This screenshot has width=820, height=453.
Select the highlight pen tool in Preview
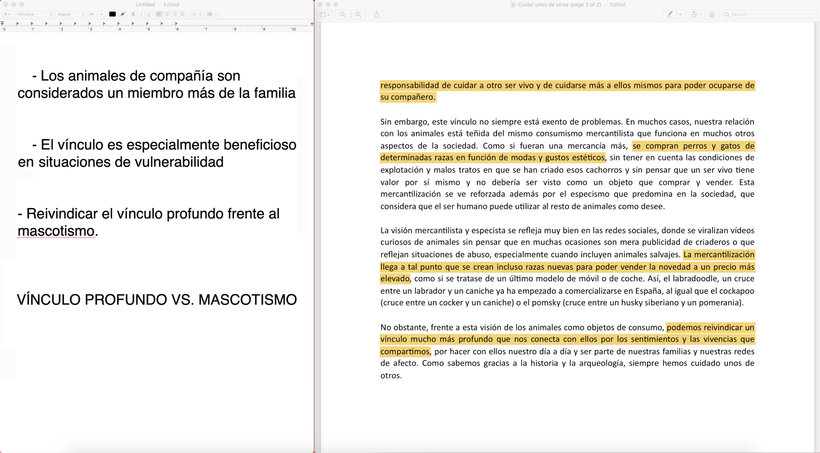pyautogui.click(x=669, y=14)
